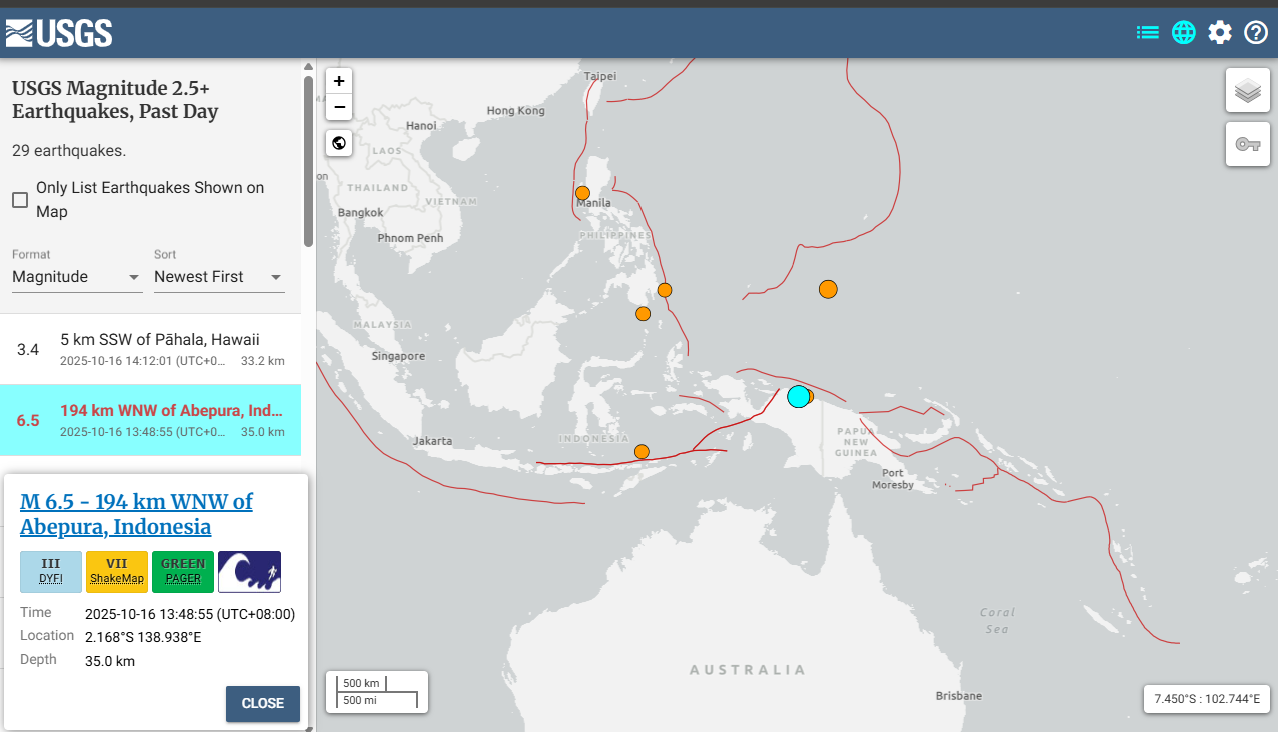Click the zoom in plus control
Image resolution: width=1278 pixels, height=732 pixels.
tap(338, 80)
